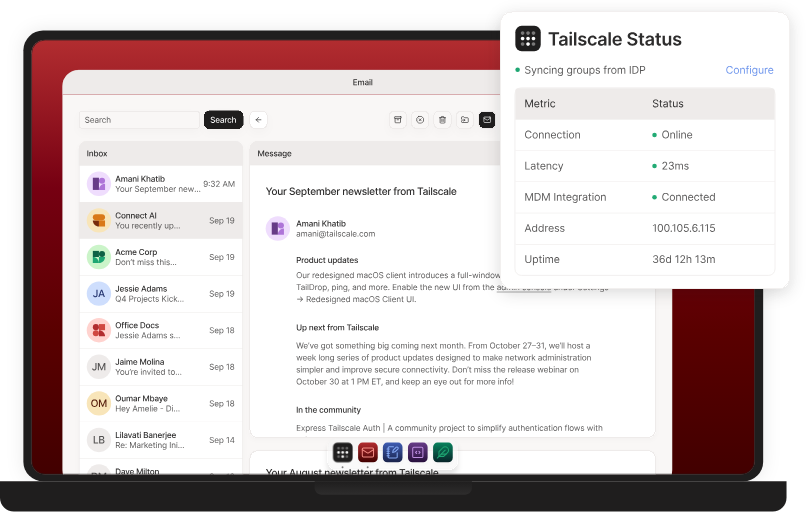This screenshot has height=512, width=806.
Task: Click the black envelope icon in toolbar
Action: (487, 120)
